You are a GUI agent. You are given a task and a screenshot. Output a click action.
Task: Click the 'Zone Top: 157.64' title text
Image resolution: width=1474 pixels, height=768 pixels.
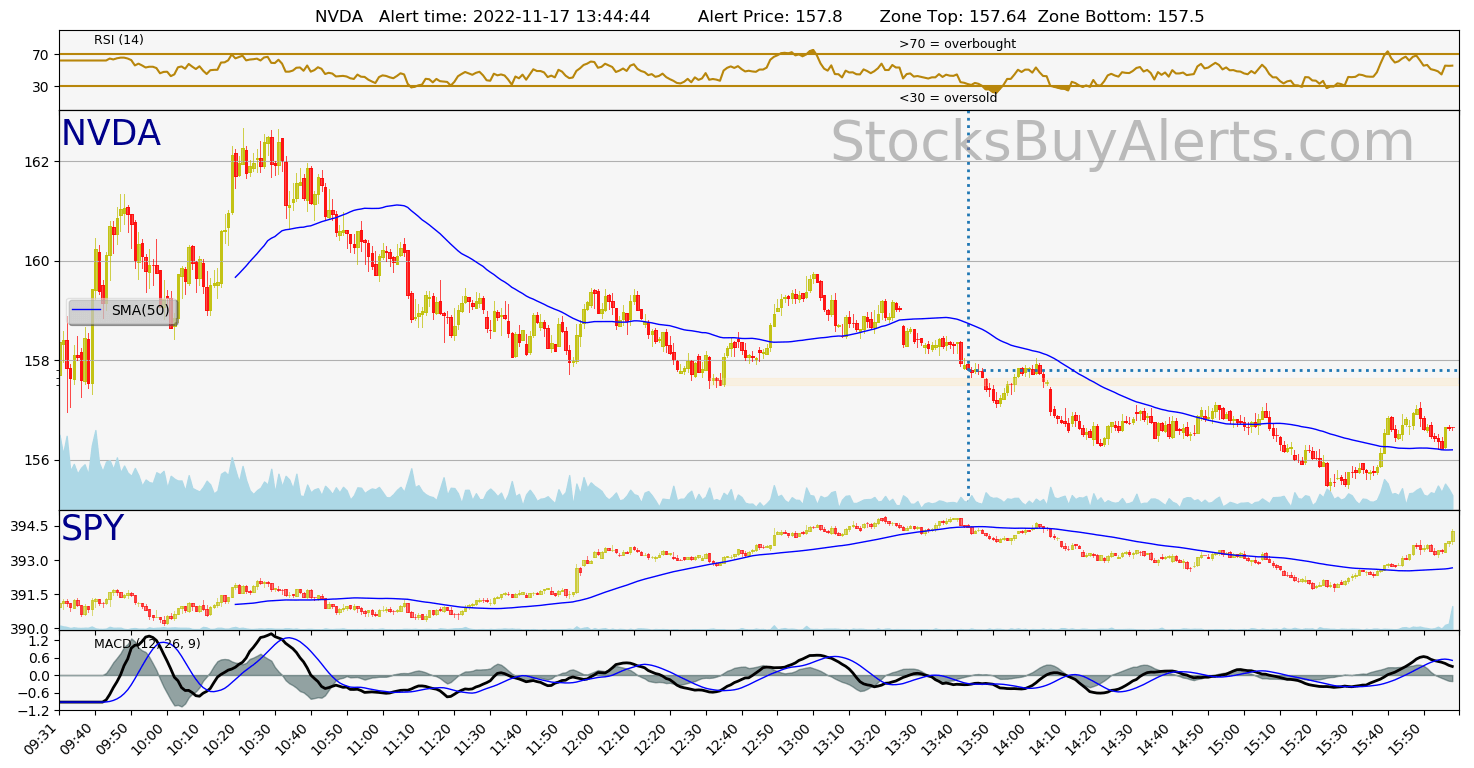(953, 17)
